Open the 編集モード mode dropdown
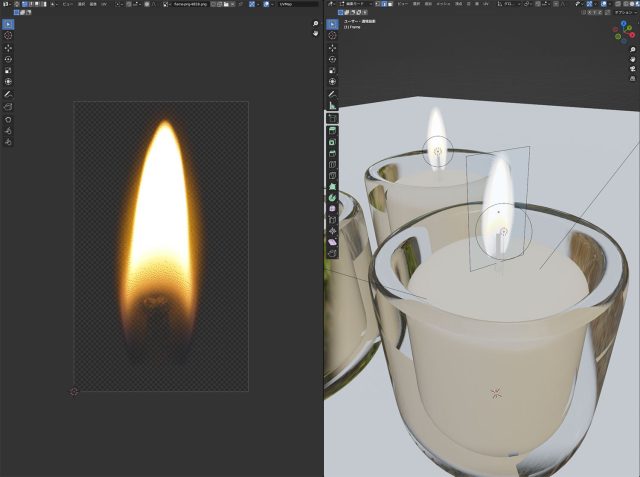 pyautogui.click(x=356, y=4)
